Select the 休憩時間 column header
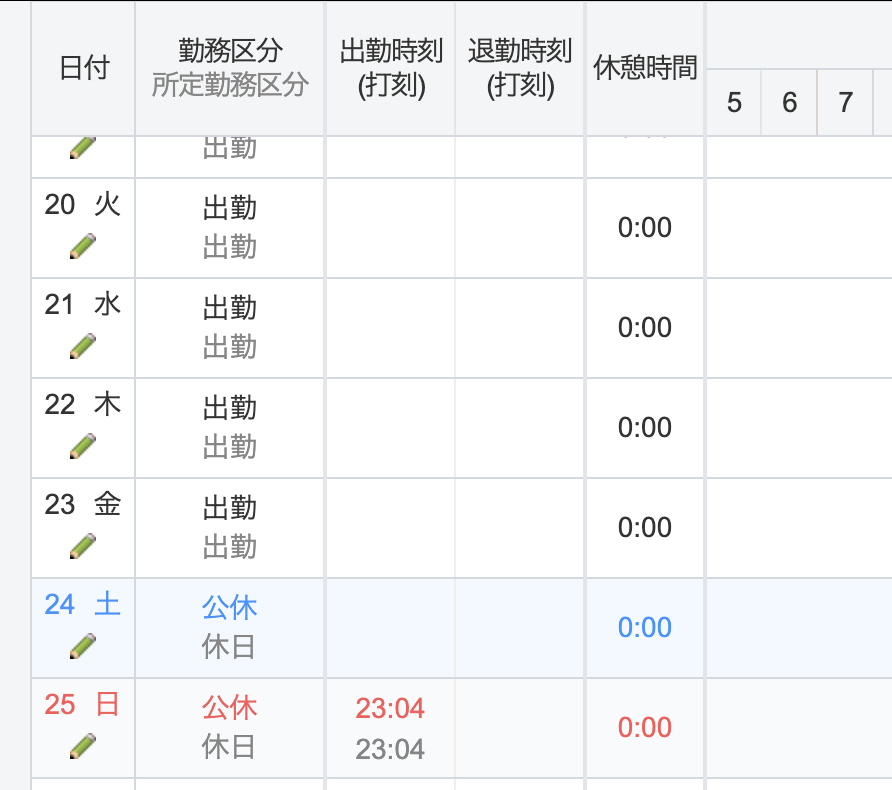892x790 pixels. (645, 68)
